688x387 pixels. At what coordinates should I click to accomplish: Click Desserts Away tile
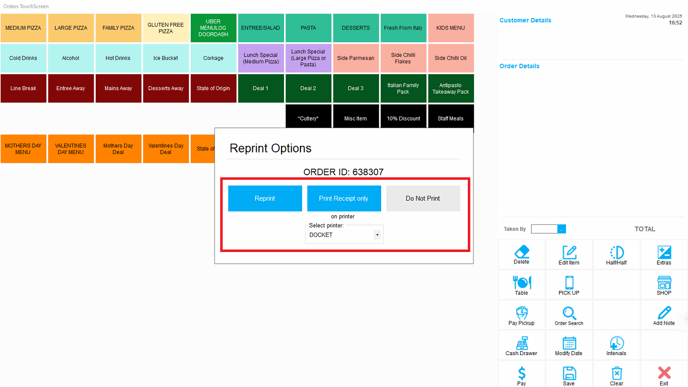165,88
